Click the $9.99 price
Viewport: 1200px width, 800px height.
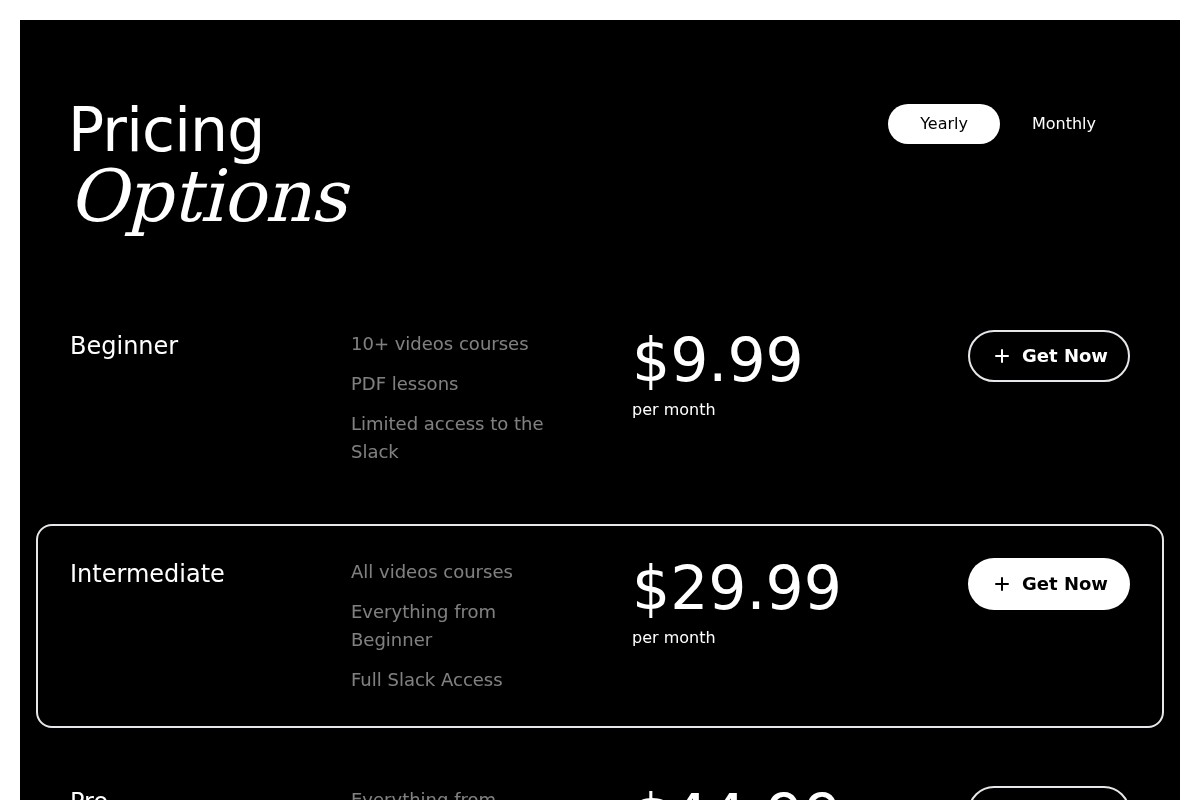pos(717,360)
